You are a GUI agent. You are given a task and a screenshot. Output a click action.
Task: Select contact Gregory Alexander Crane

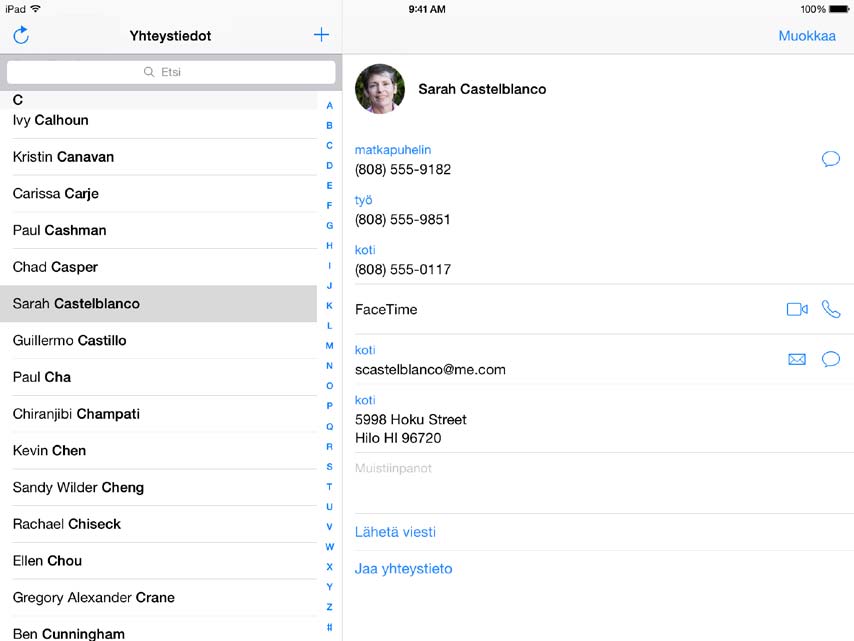coord(158,597)
